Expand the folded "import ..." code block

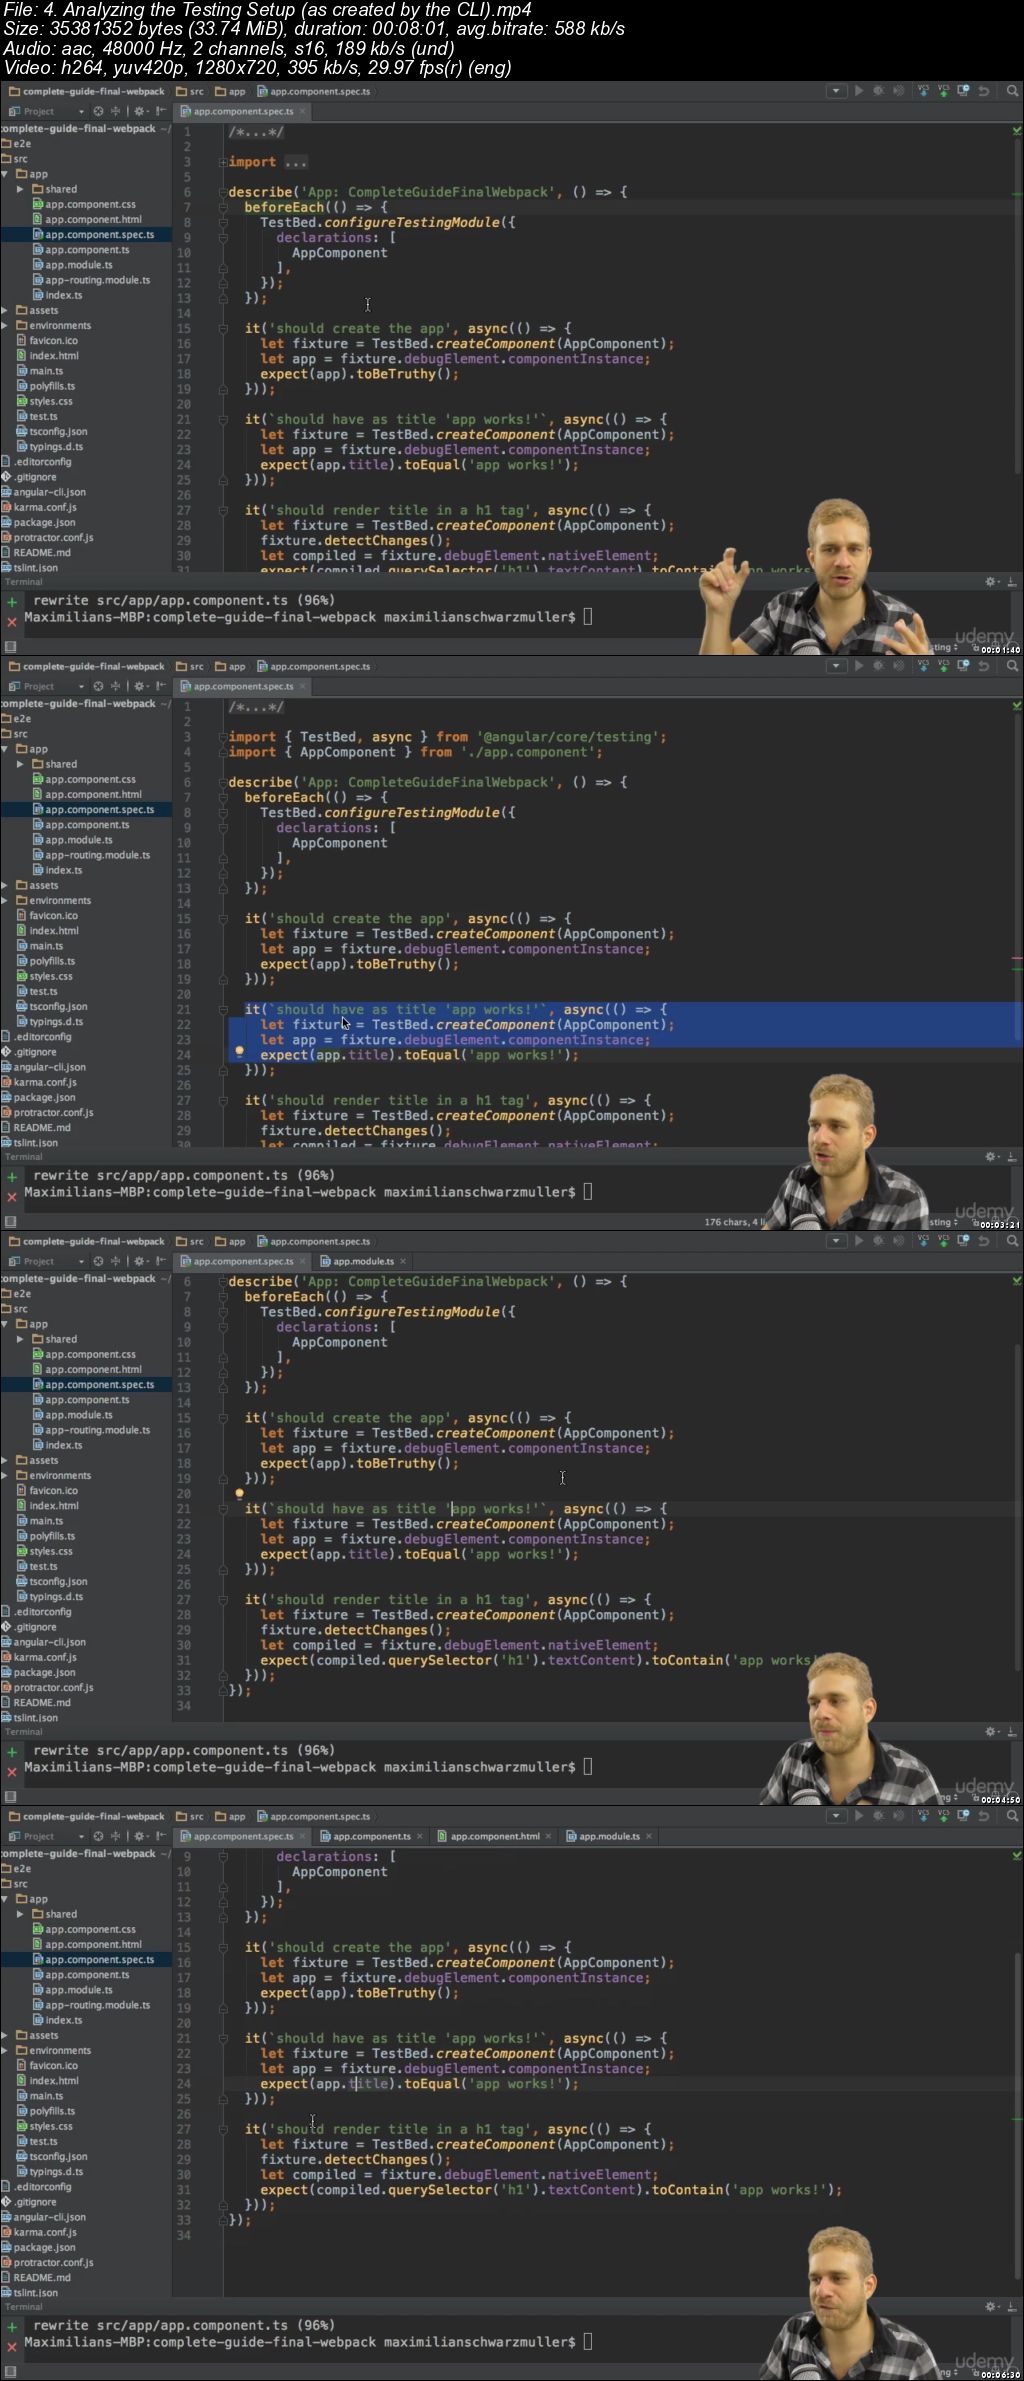(x=296, y=162)
